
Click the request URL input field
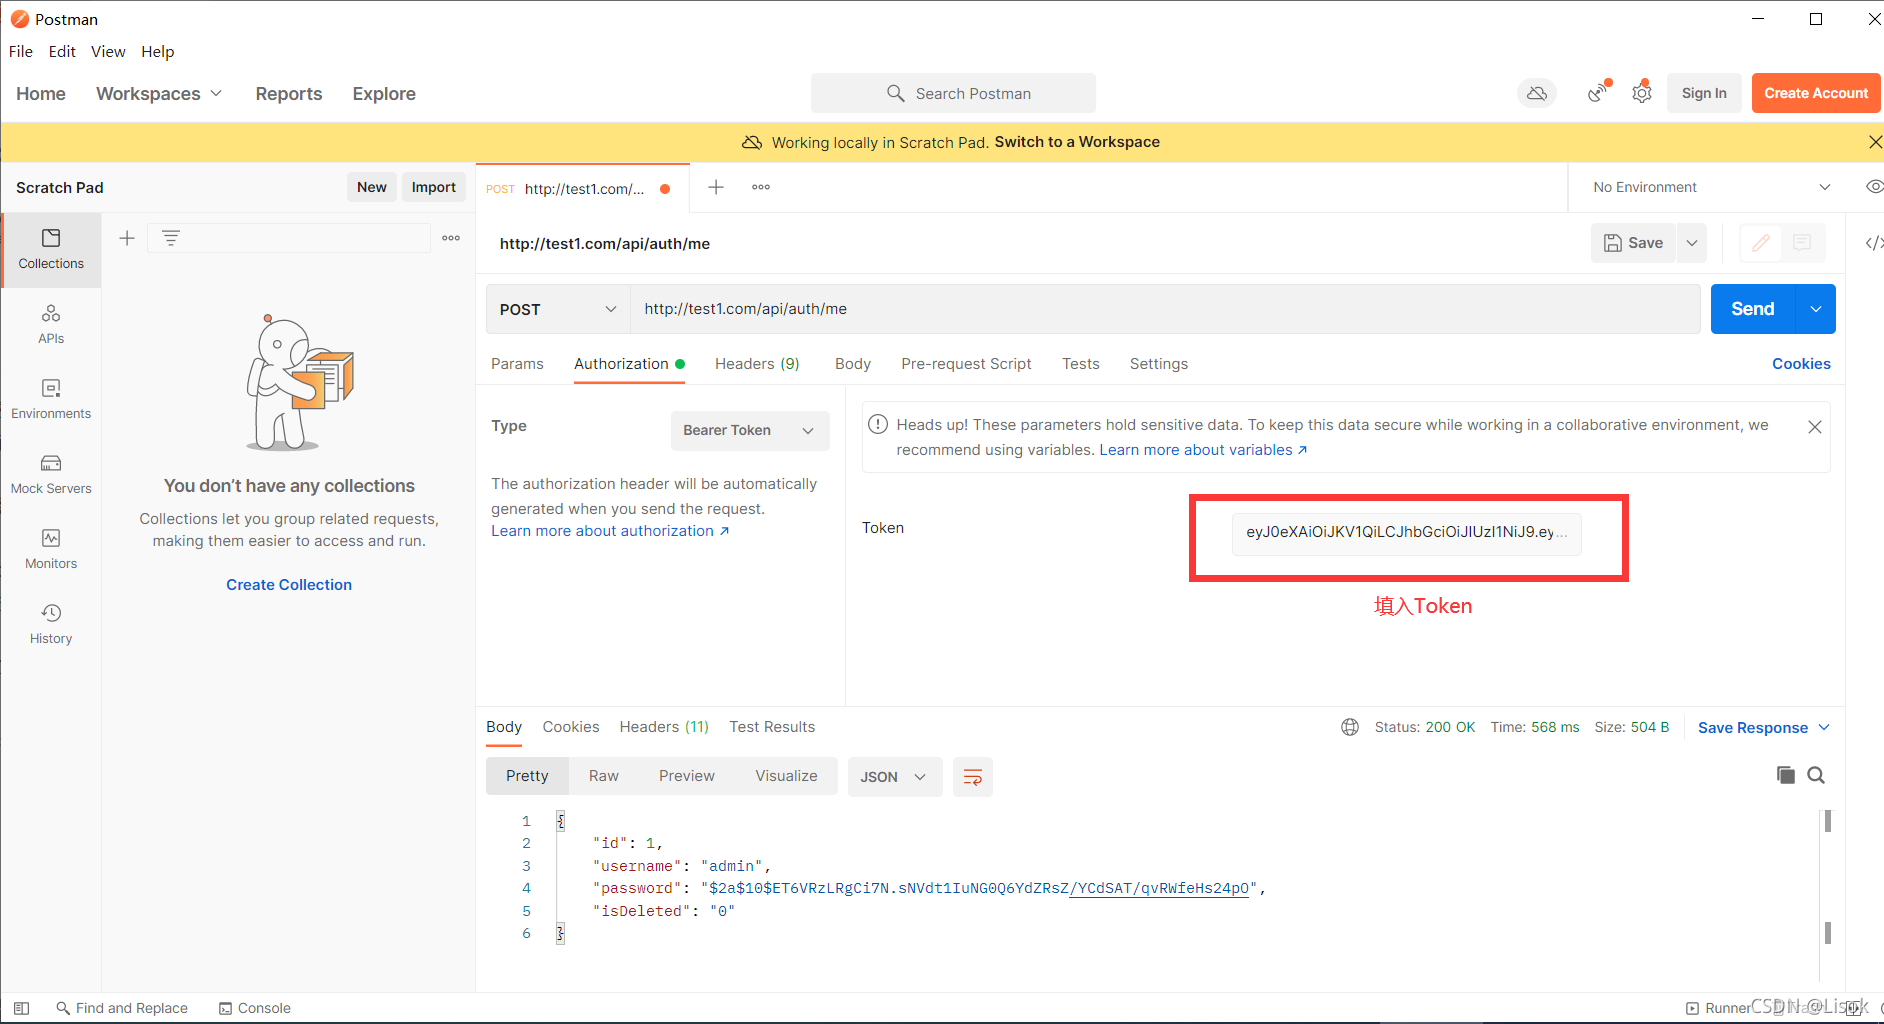pyautogui.click(x=1165, y=309)
